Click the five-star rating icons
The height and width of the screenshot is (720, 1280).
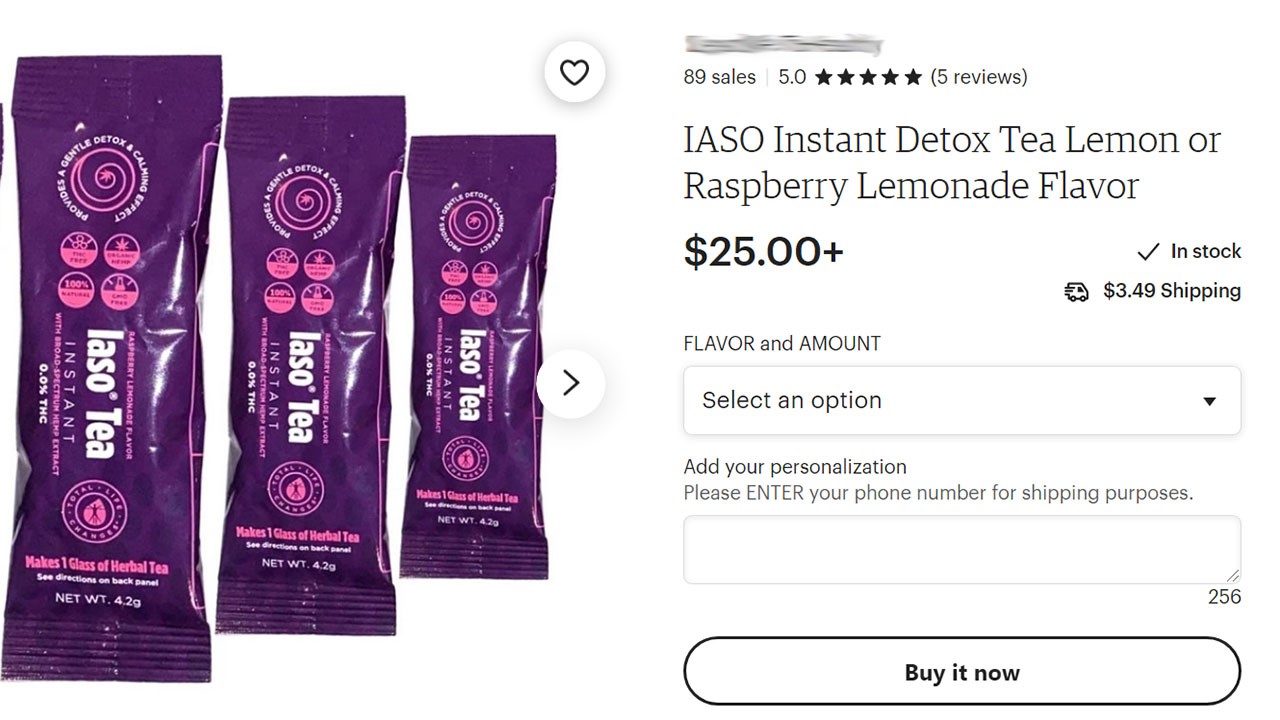[x=868, y=77]
